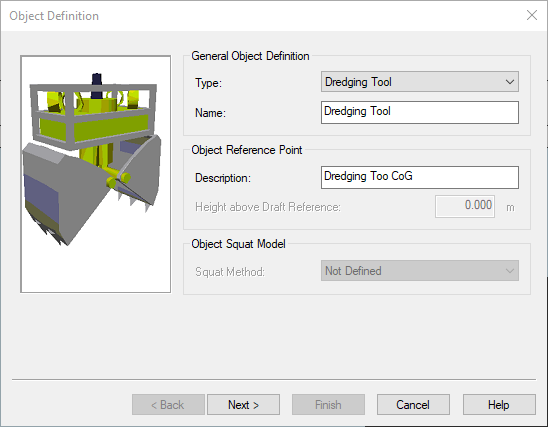Click the Height above Draft Reference value box

pyautogui.click(x=465, y=206)
